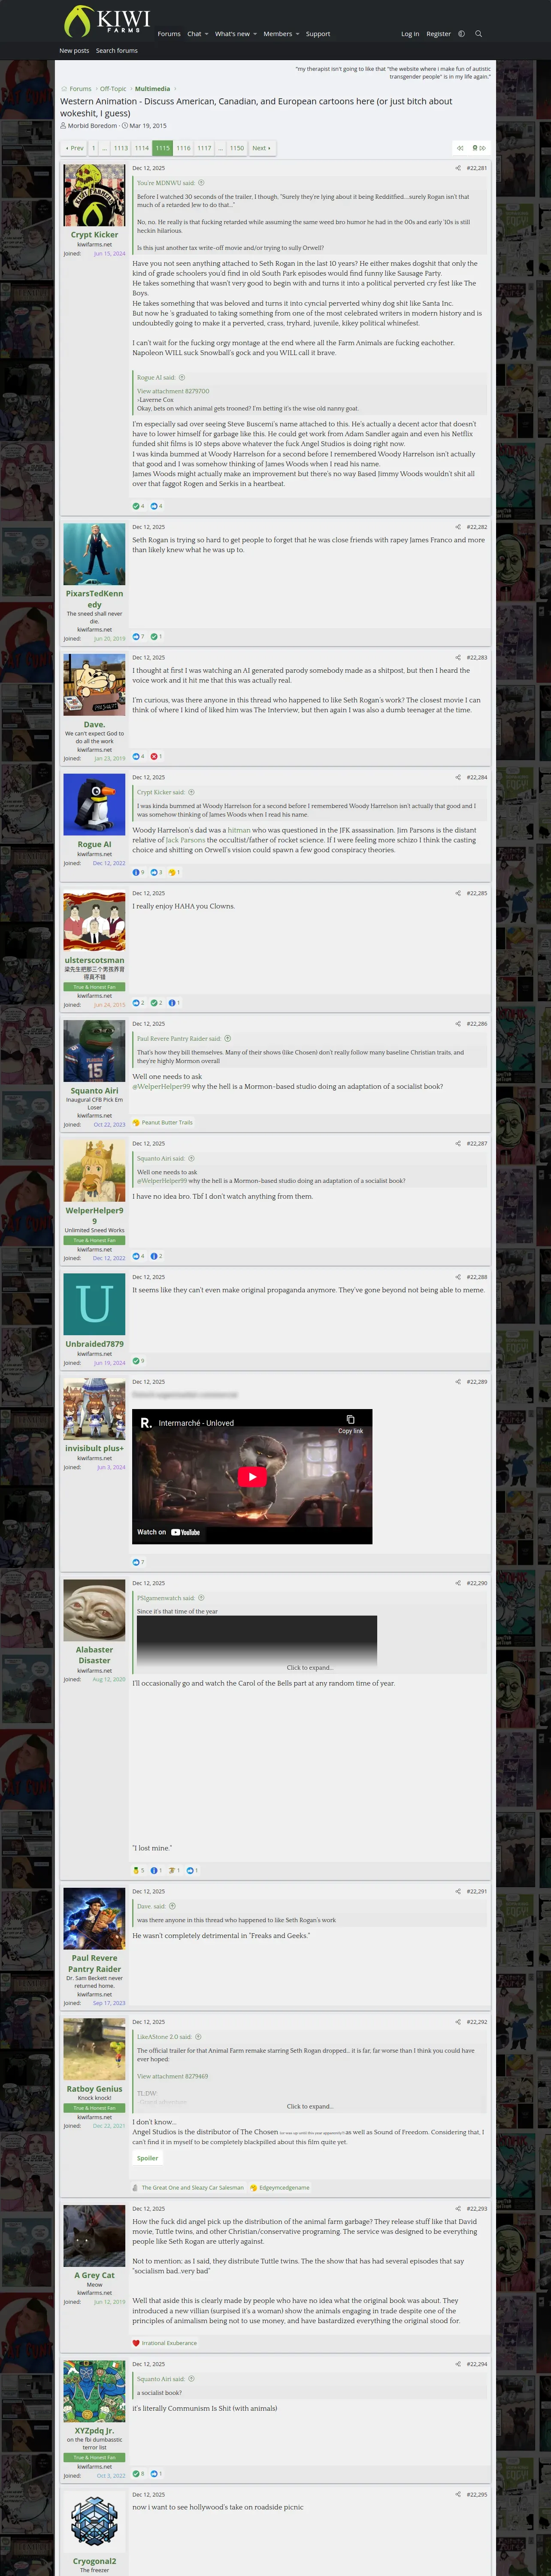The image size is (551, 2576).
Task: Share post #22,289 via its share icon
Action: click(458, 1382)
